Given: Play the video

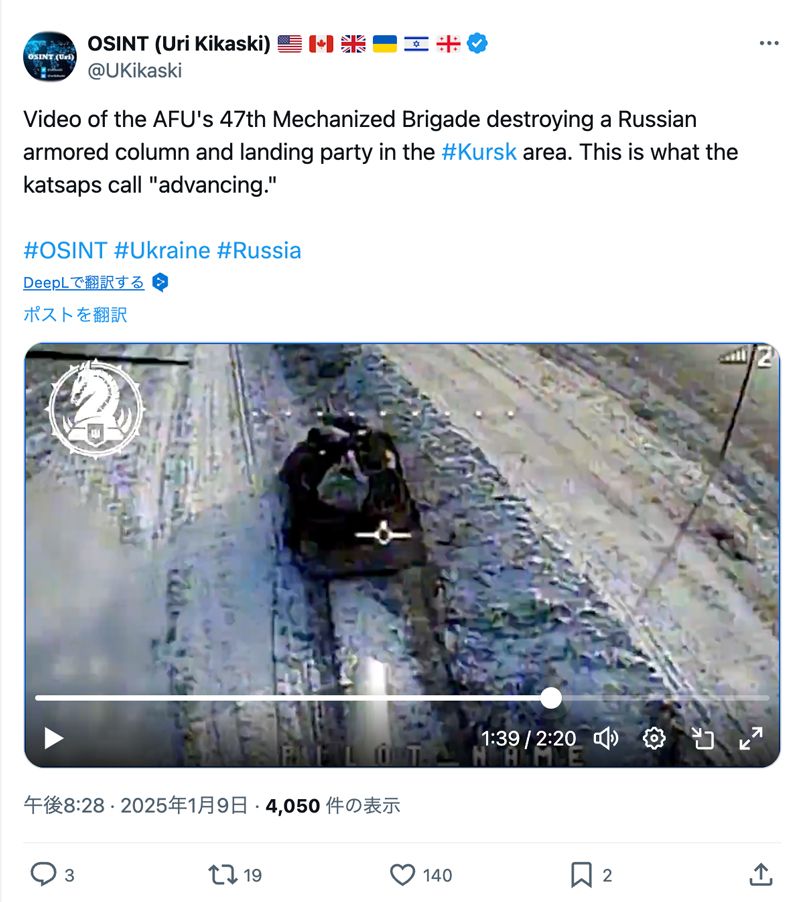Looking at the screenshot, I should [53, 738].
